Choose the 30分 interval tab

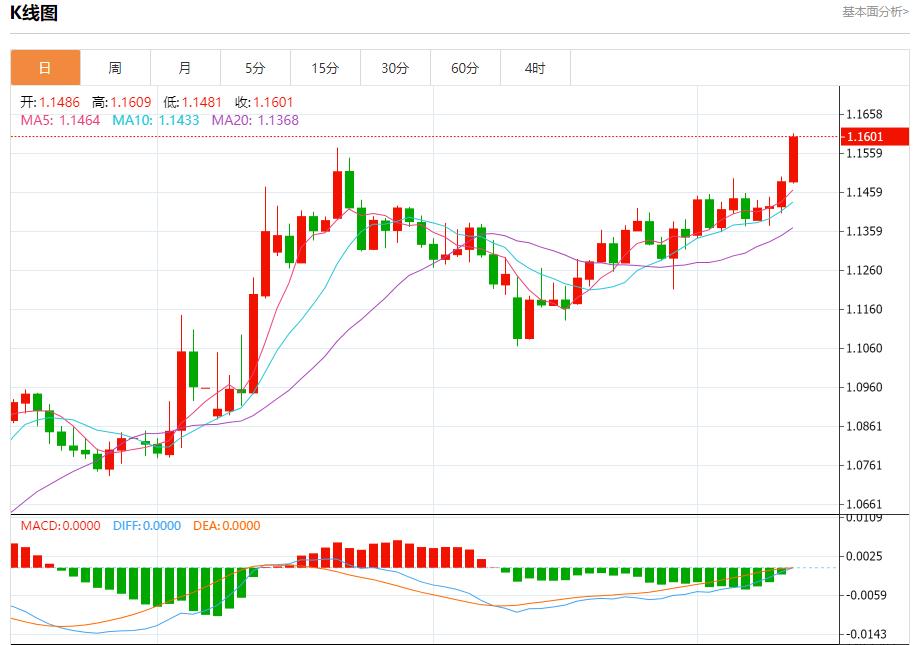395,68
